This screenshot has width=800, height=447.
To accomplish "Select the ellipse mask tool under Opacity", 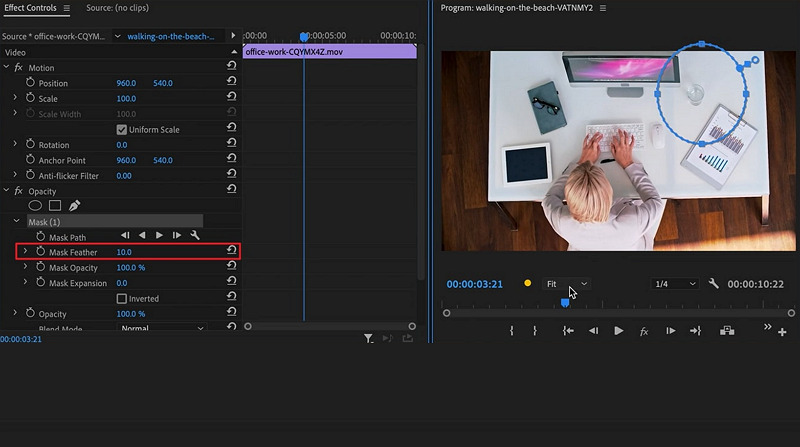I will (35, 206).
